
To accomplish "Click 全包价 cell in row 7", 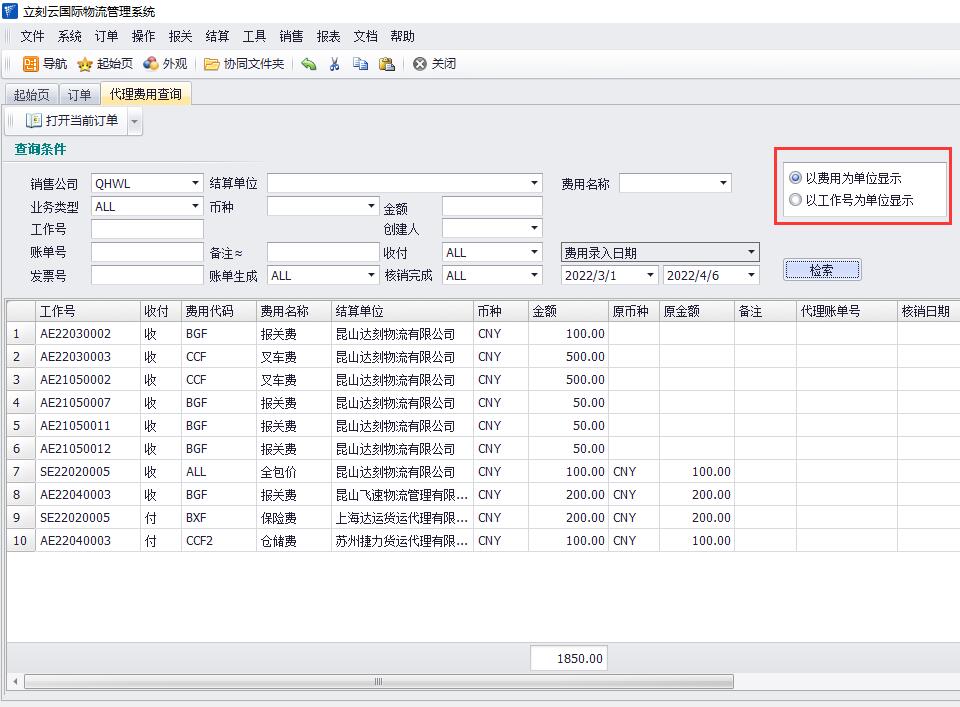I will [293, 472].
